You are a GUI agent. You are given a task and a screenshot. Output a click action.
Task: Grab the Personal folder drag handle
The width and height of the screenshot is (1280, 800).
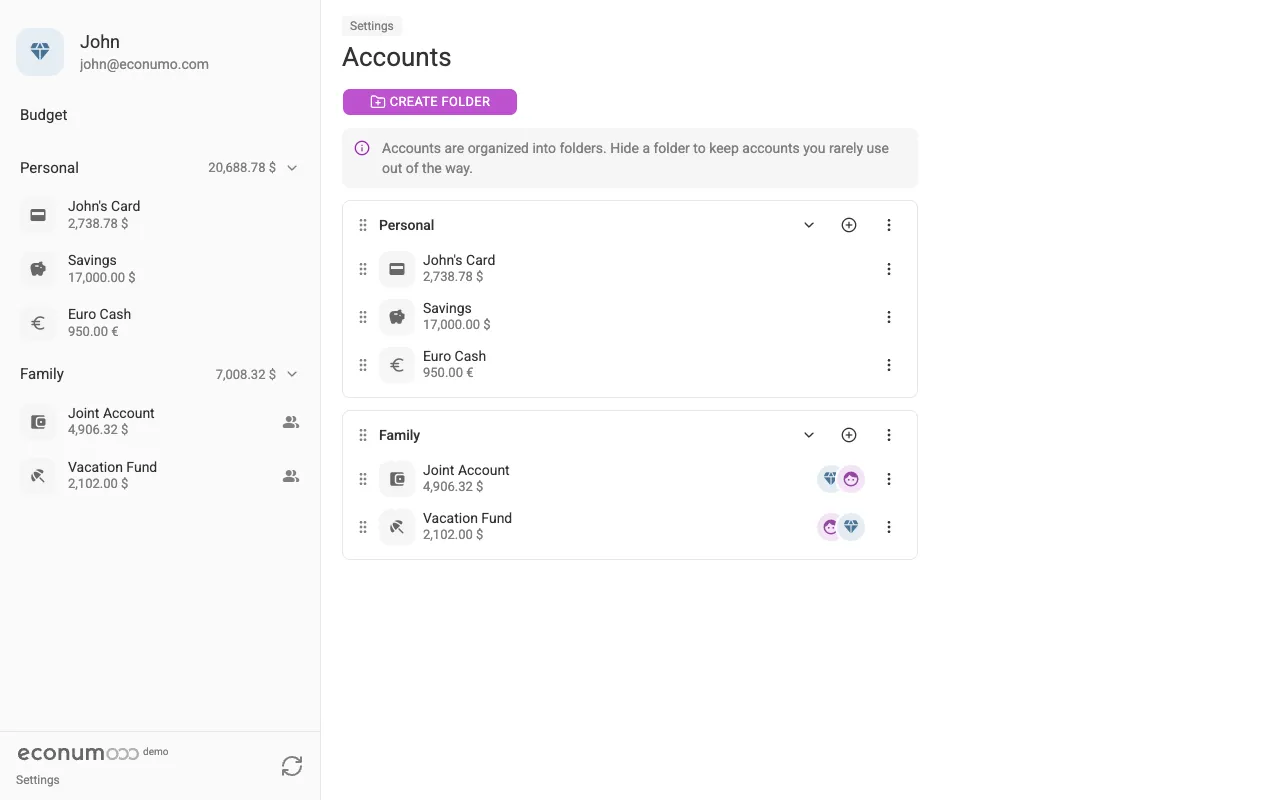(x=363, y=225)
